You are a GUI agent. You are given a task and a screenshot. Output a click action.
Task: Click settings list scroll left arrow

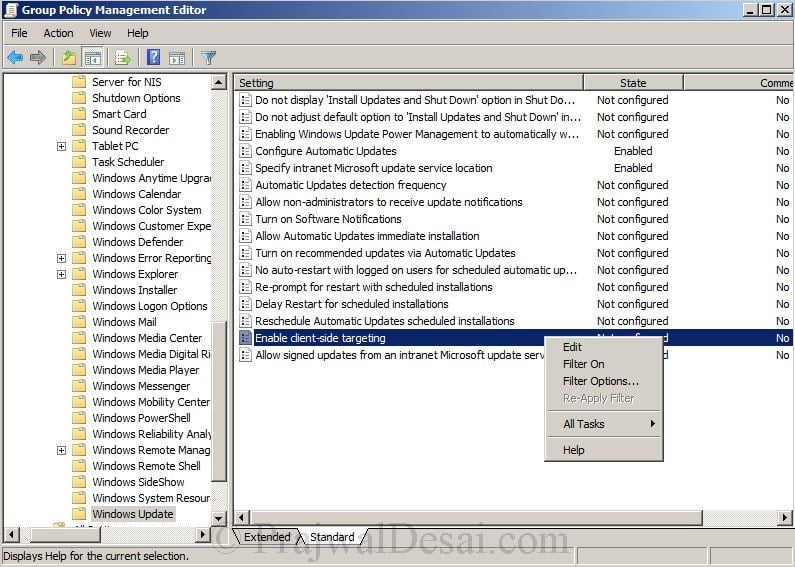241,517
